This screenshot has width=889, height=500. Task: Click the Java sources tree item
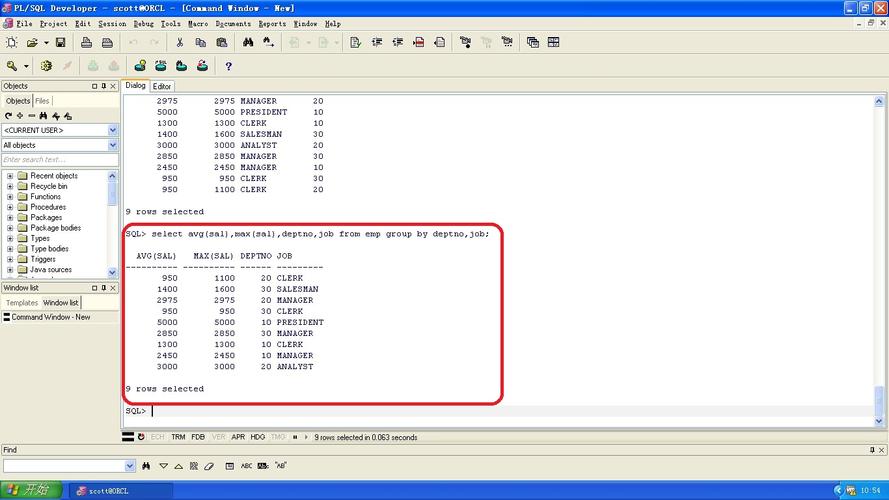50,270
